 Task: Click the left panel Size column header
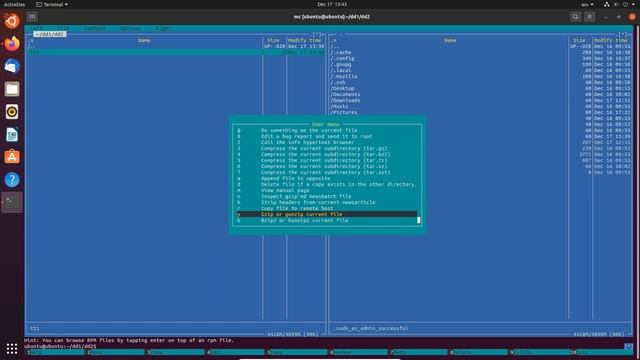(x=273, y=40)
